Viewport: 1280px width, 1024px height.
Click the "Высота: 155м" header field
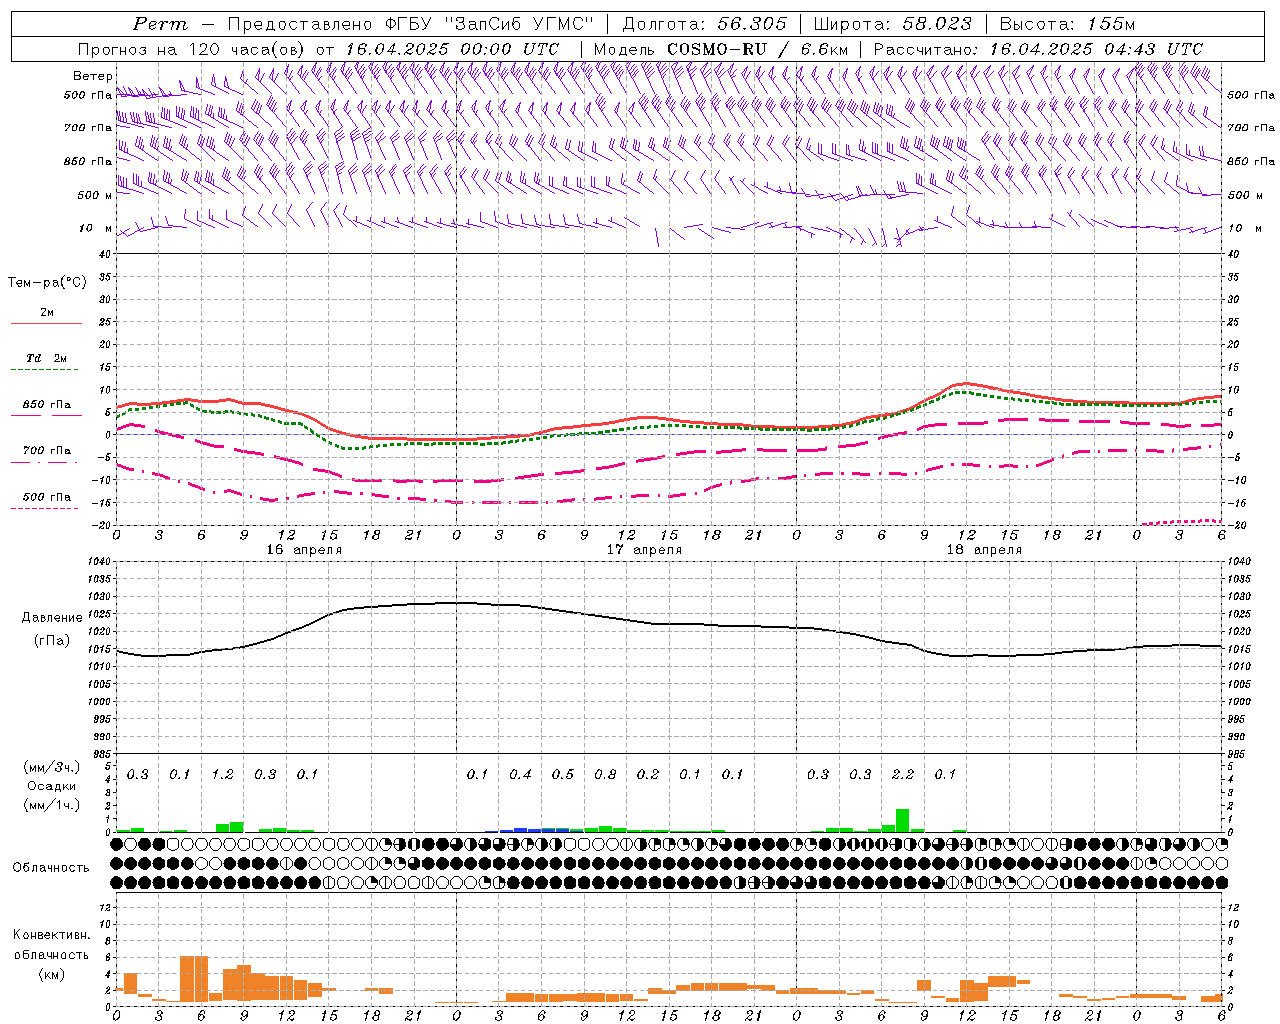click(x=1067, y=24)
